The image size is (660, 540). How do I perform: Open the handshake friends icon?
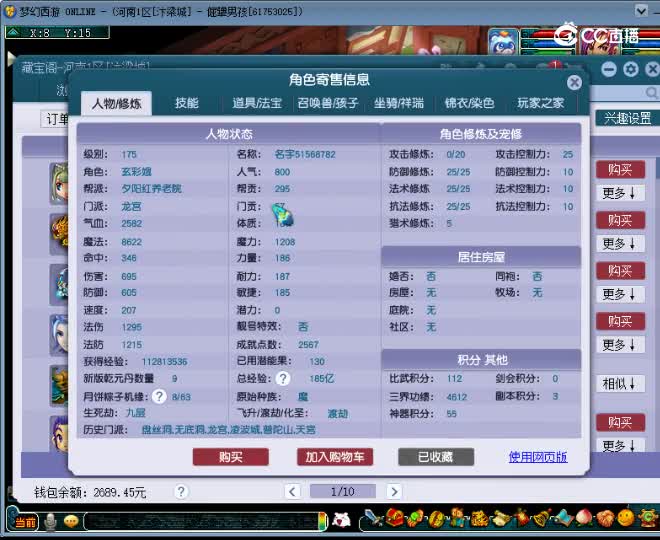click(x=605, y=518)
